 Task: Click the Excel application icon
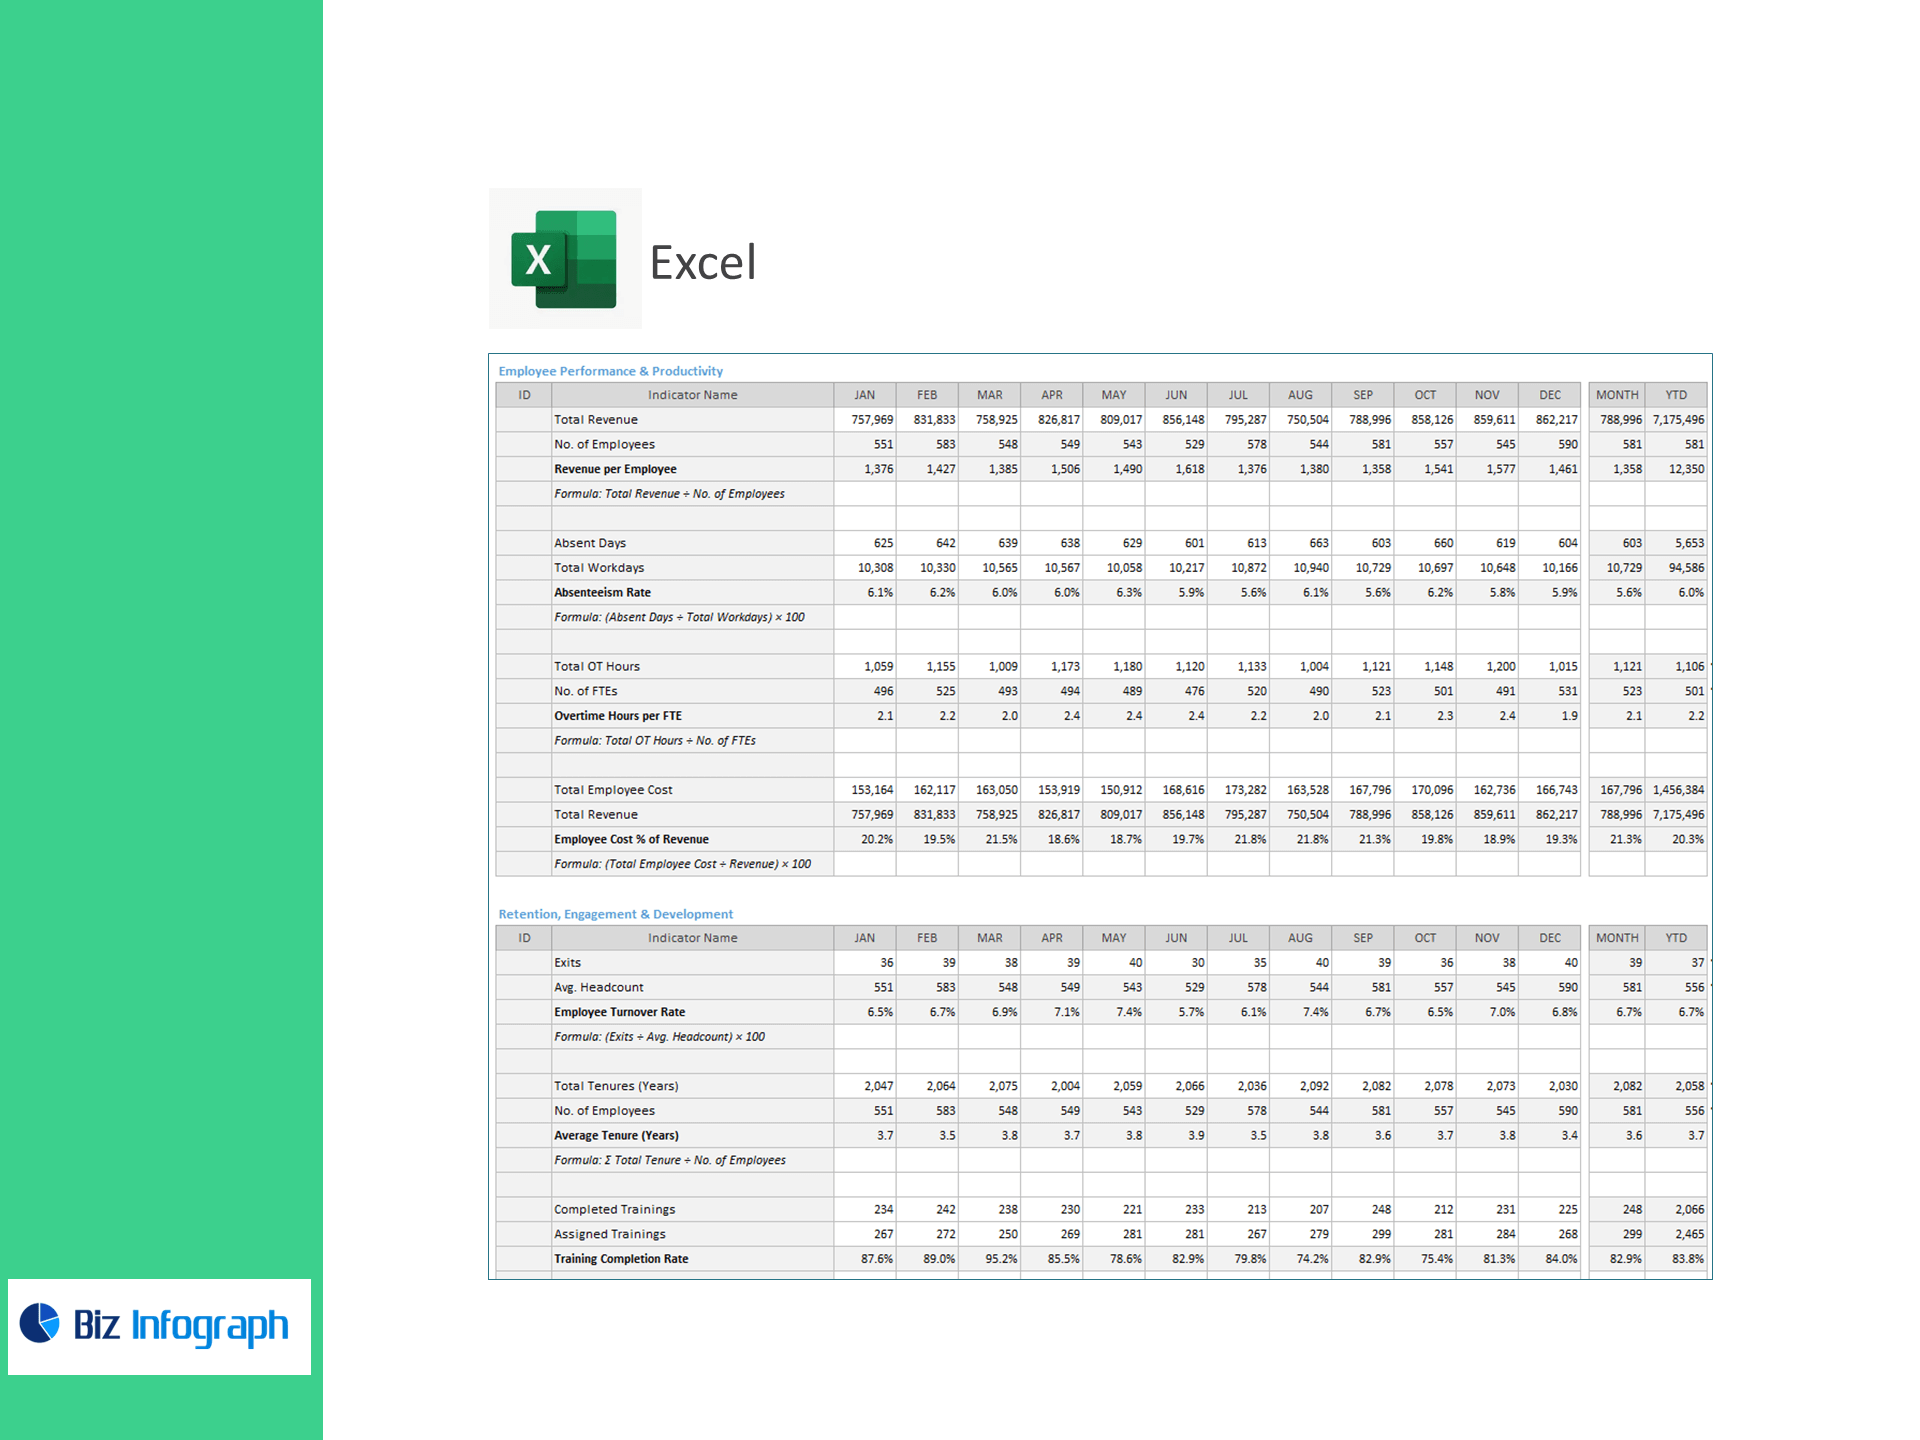564,259
